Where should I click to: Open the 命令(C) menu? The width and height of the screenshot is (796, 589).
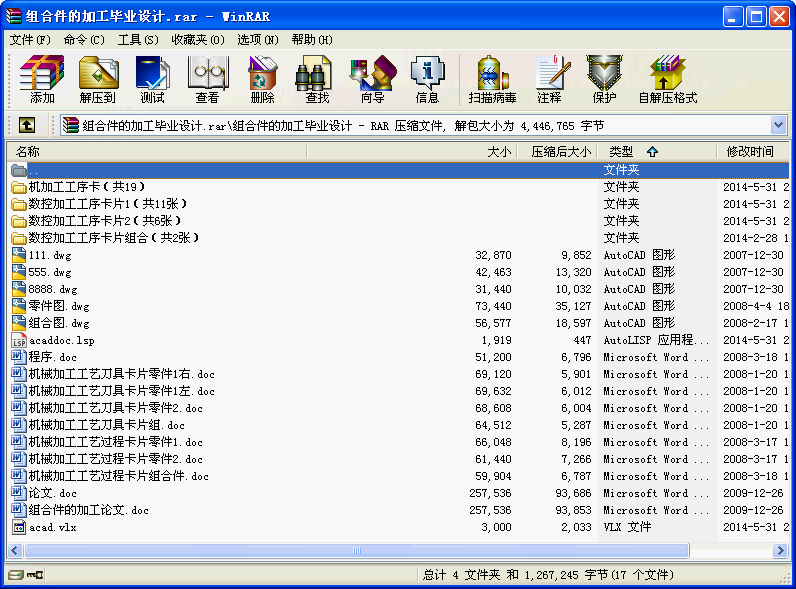tap(84, 40)
